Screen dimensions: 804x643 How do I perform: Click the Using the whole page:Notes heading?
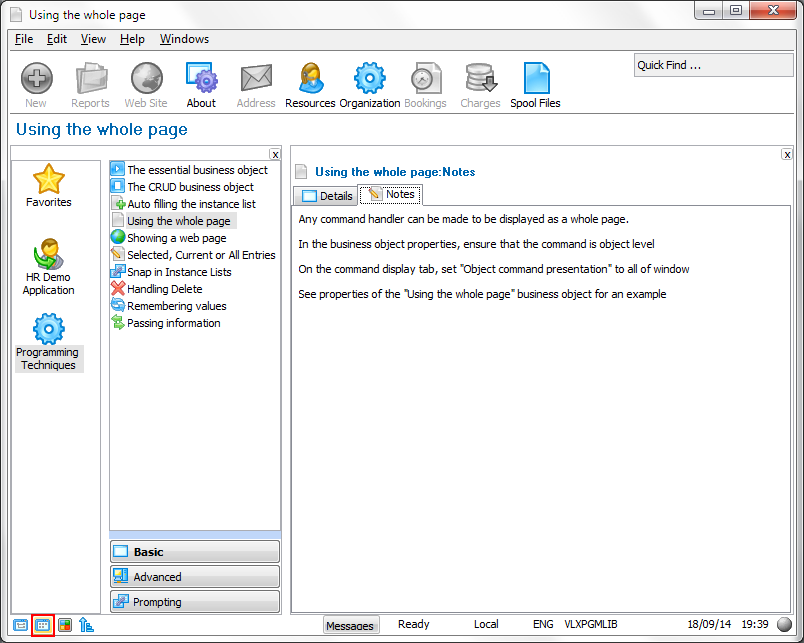395,172
